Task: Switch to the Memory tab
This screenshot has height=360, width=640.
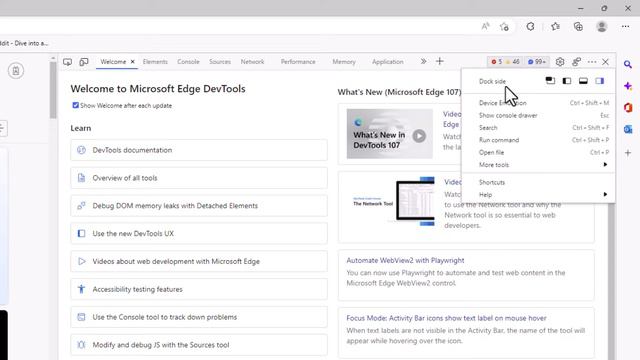Action: tap(344, 62)
